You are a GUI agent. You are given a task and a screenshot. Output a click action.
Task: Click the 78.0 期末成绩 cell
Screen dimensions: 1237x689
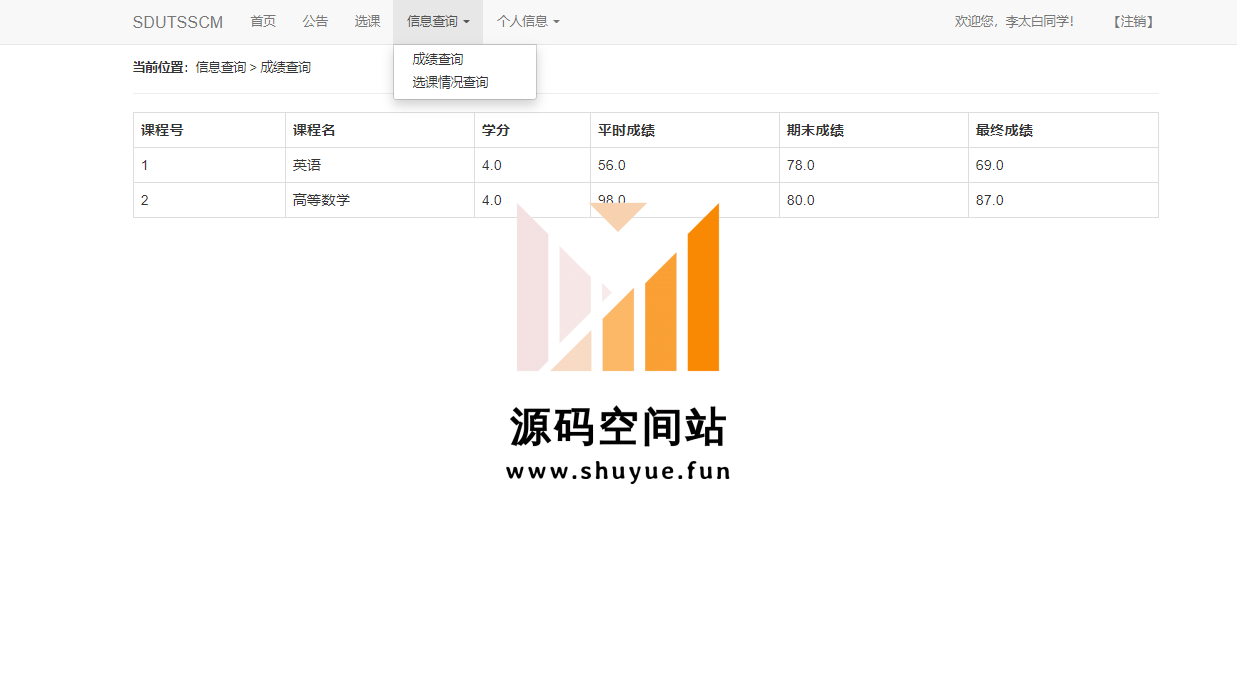(874, 165)
